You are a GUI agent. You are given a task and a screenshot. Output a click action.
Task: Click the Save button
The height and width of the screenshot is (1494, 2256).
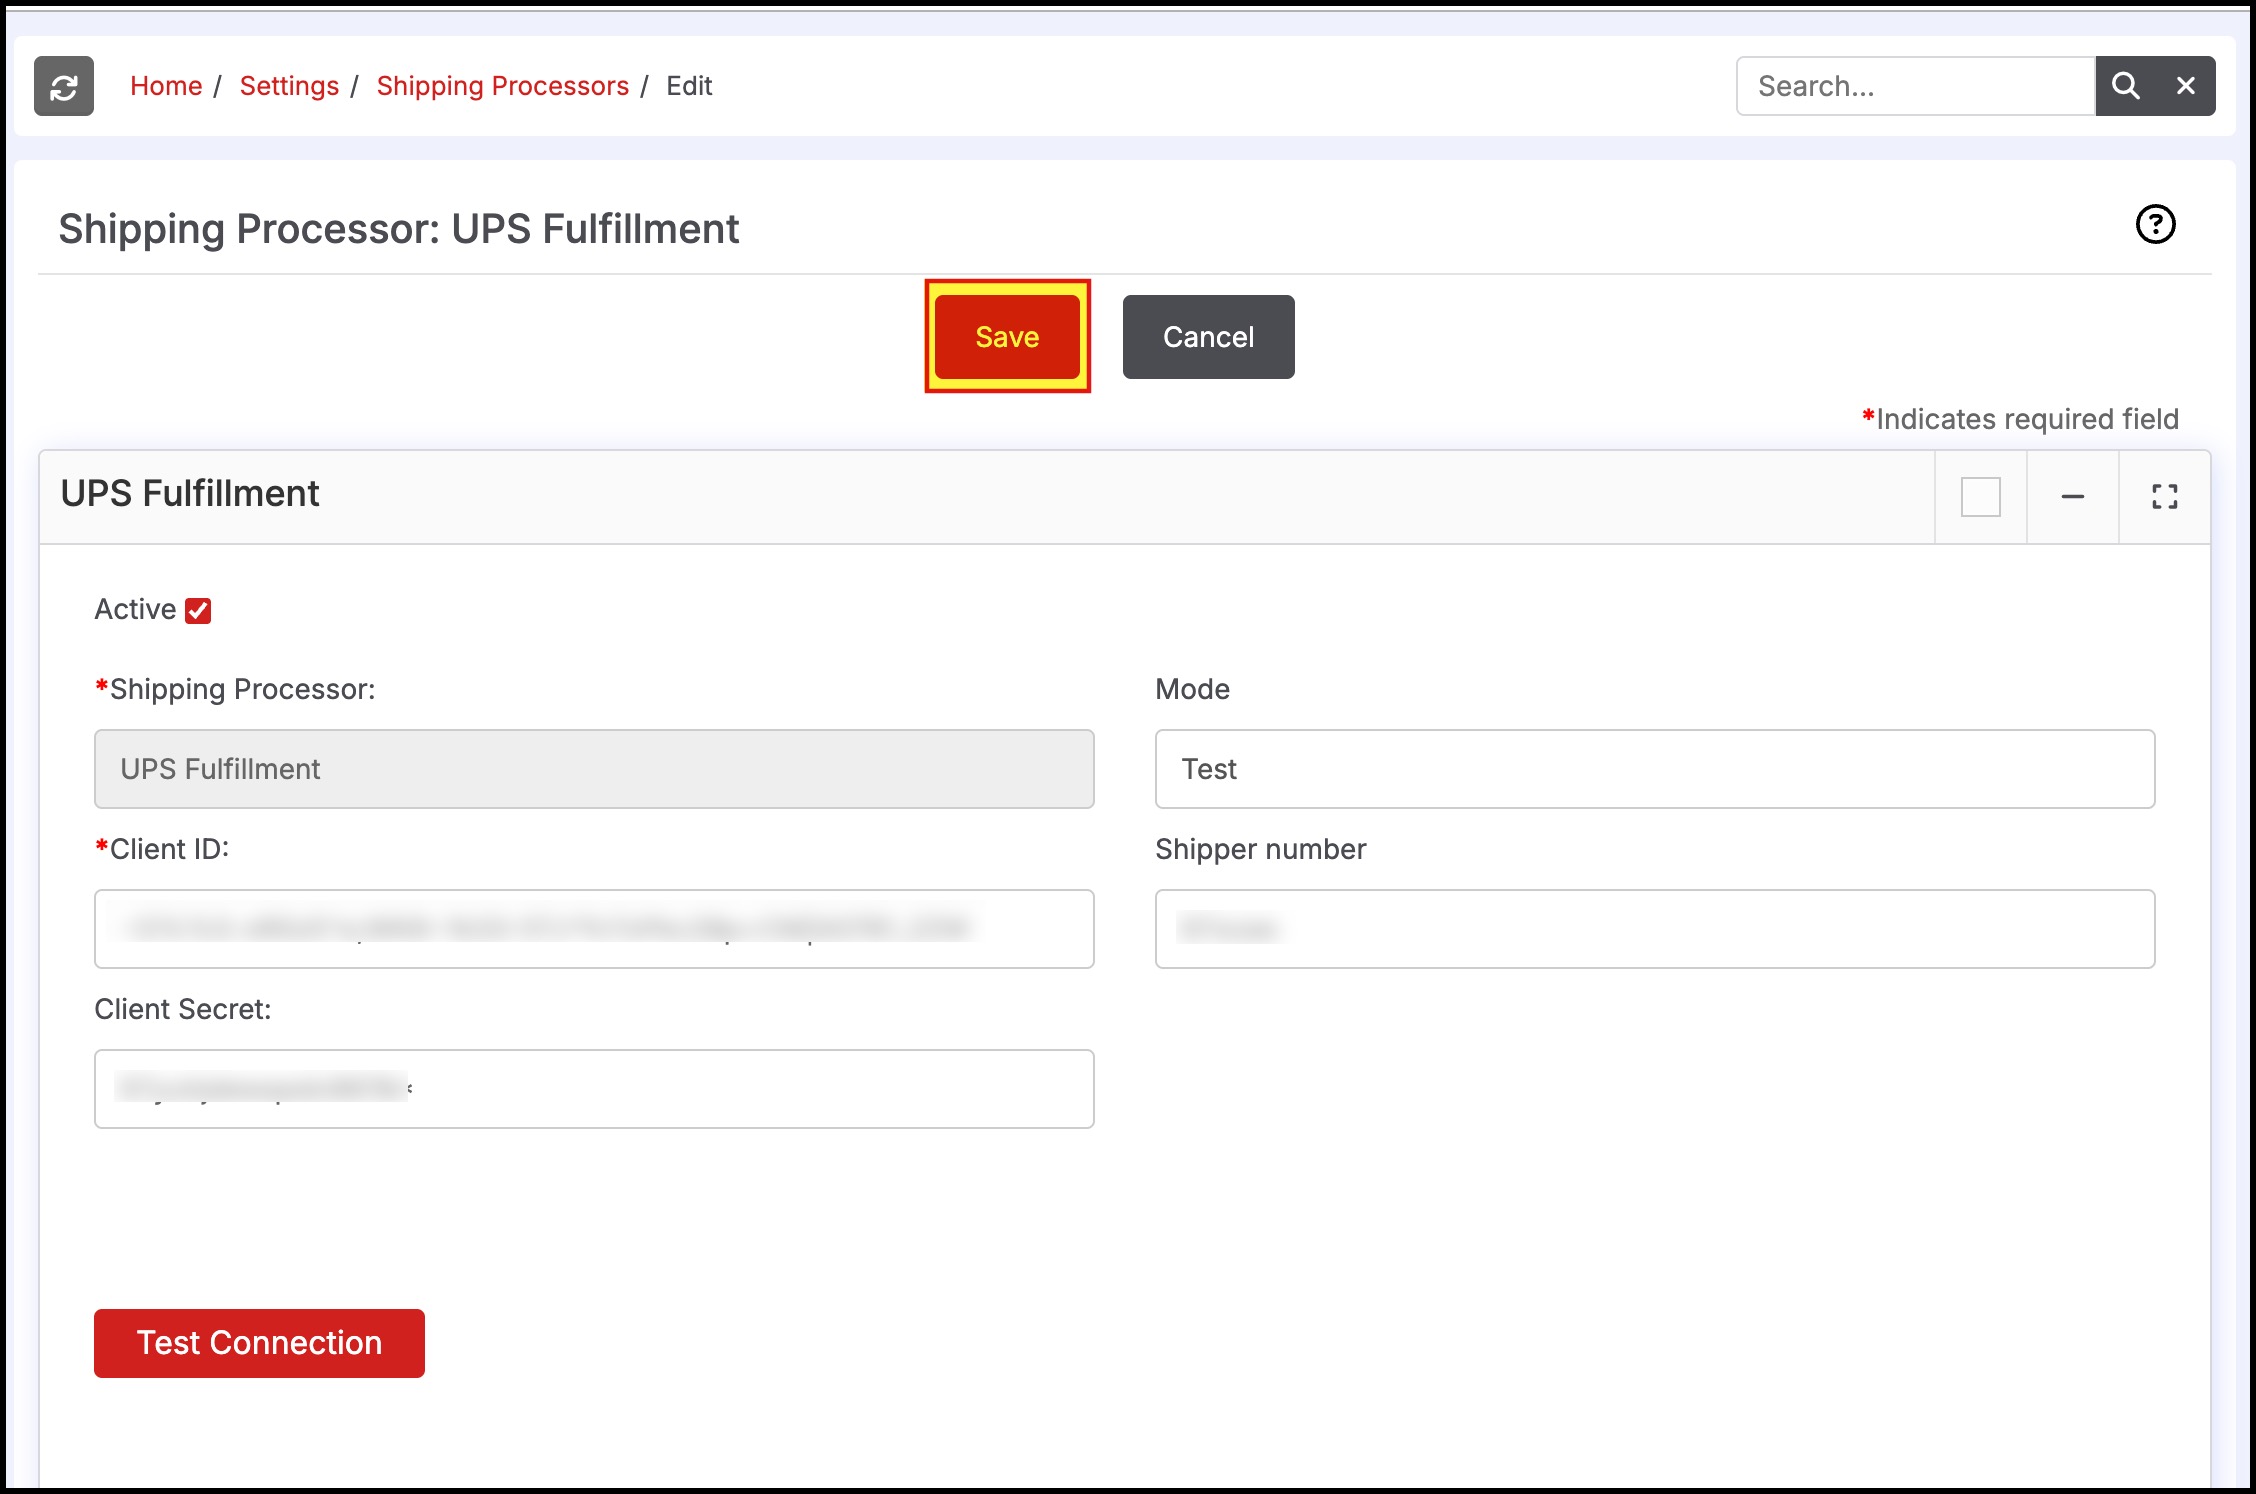1007,337
